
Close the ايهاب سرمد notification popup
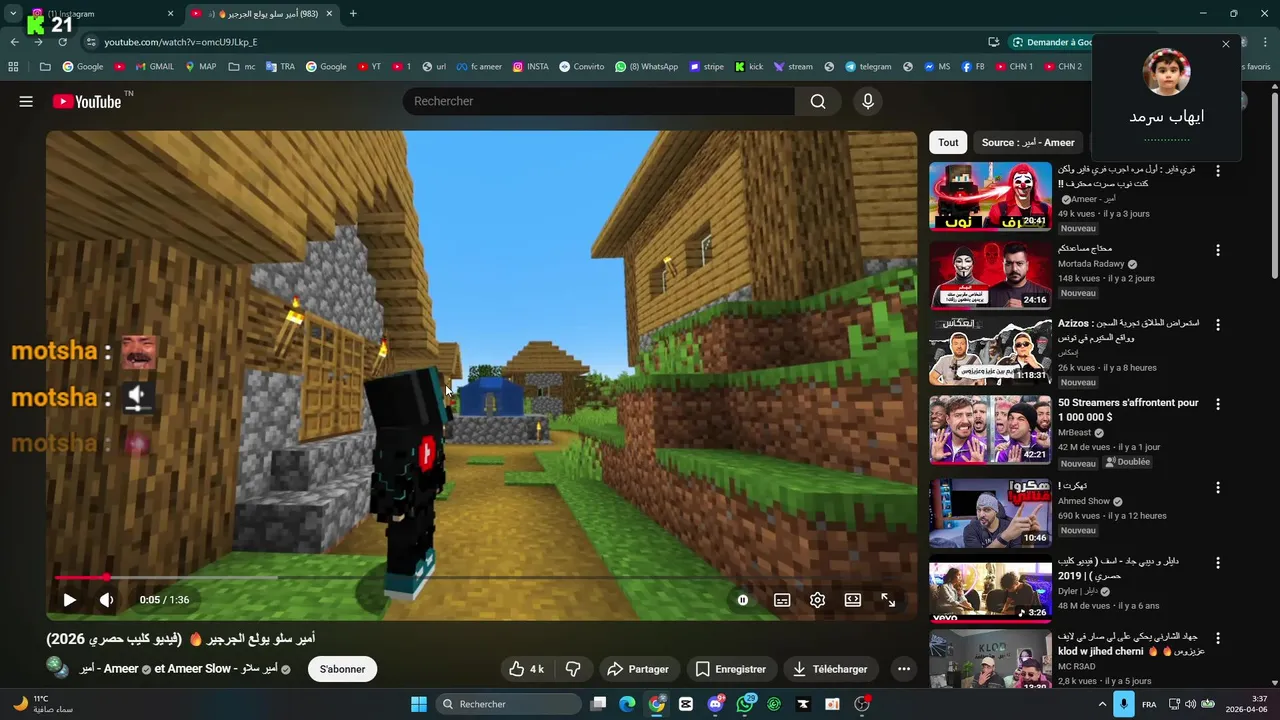pyautogui.click(x=1226, y=44)
